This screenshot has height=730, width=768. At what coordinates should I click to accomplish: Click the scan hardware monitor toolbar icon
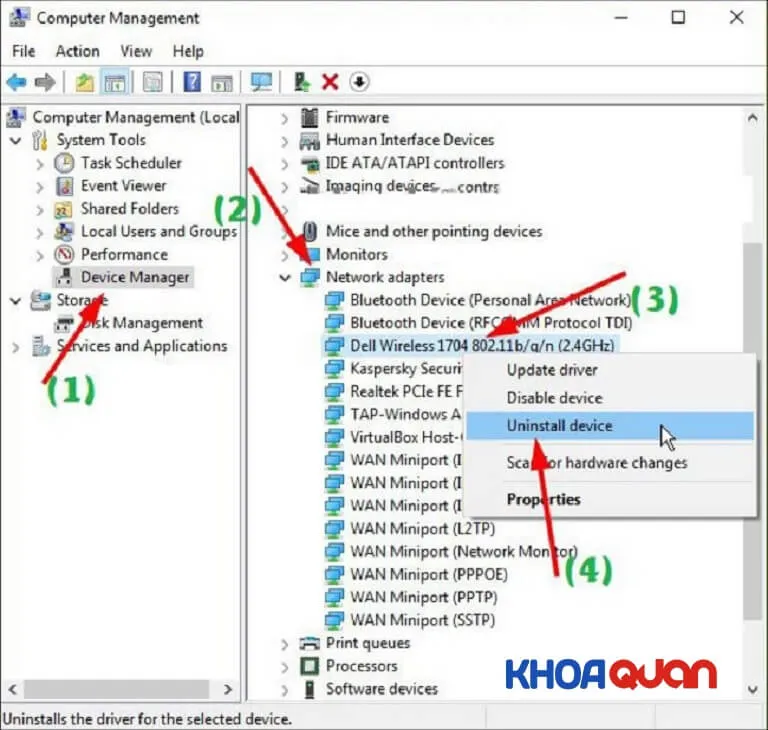(262, 82)
